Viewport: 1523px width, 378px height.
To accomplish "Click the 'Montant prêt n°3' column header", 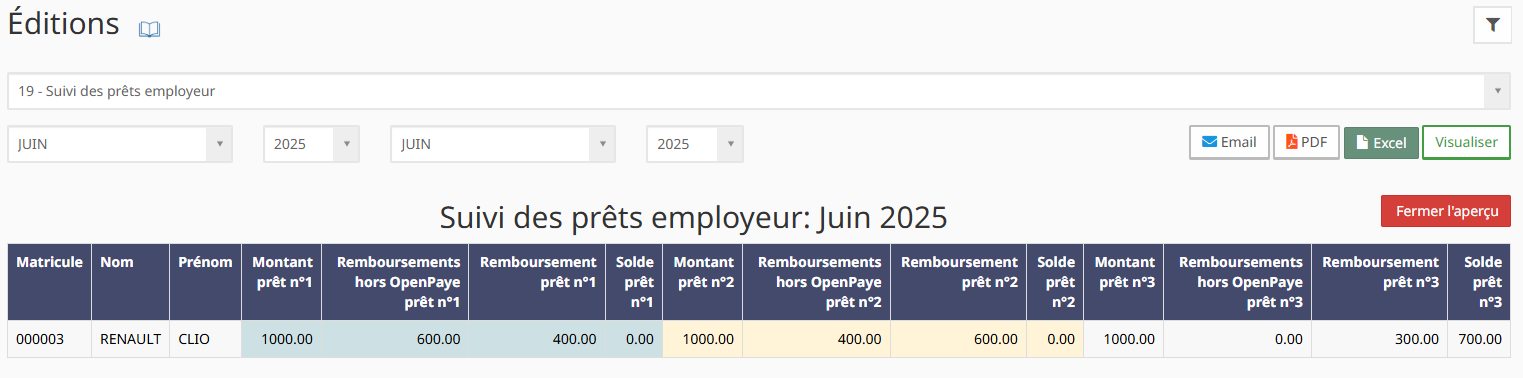I will 1123,281.
